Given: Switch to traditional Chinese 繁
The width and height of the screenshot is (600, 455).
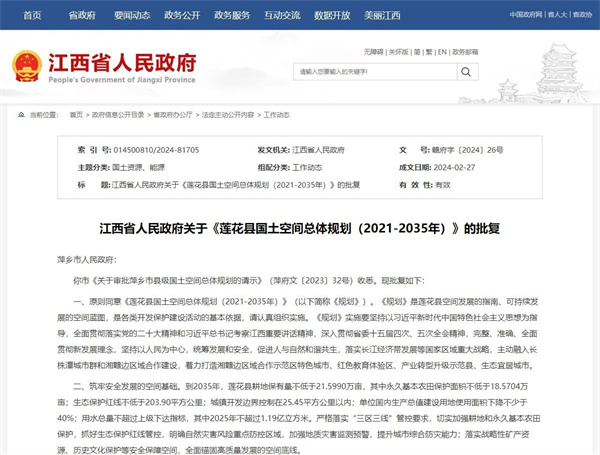Looking at the screenshot, I should 429,52.
